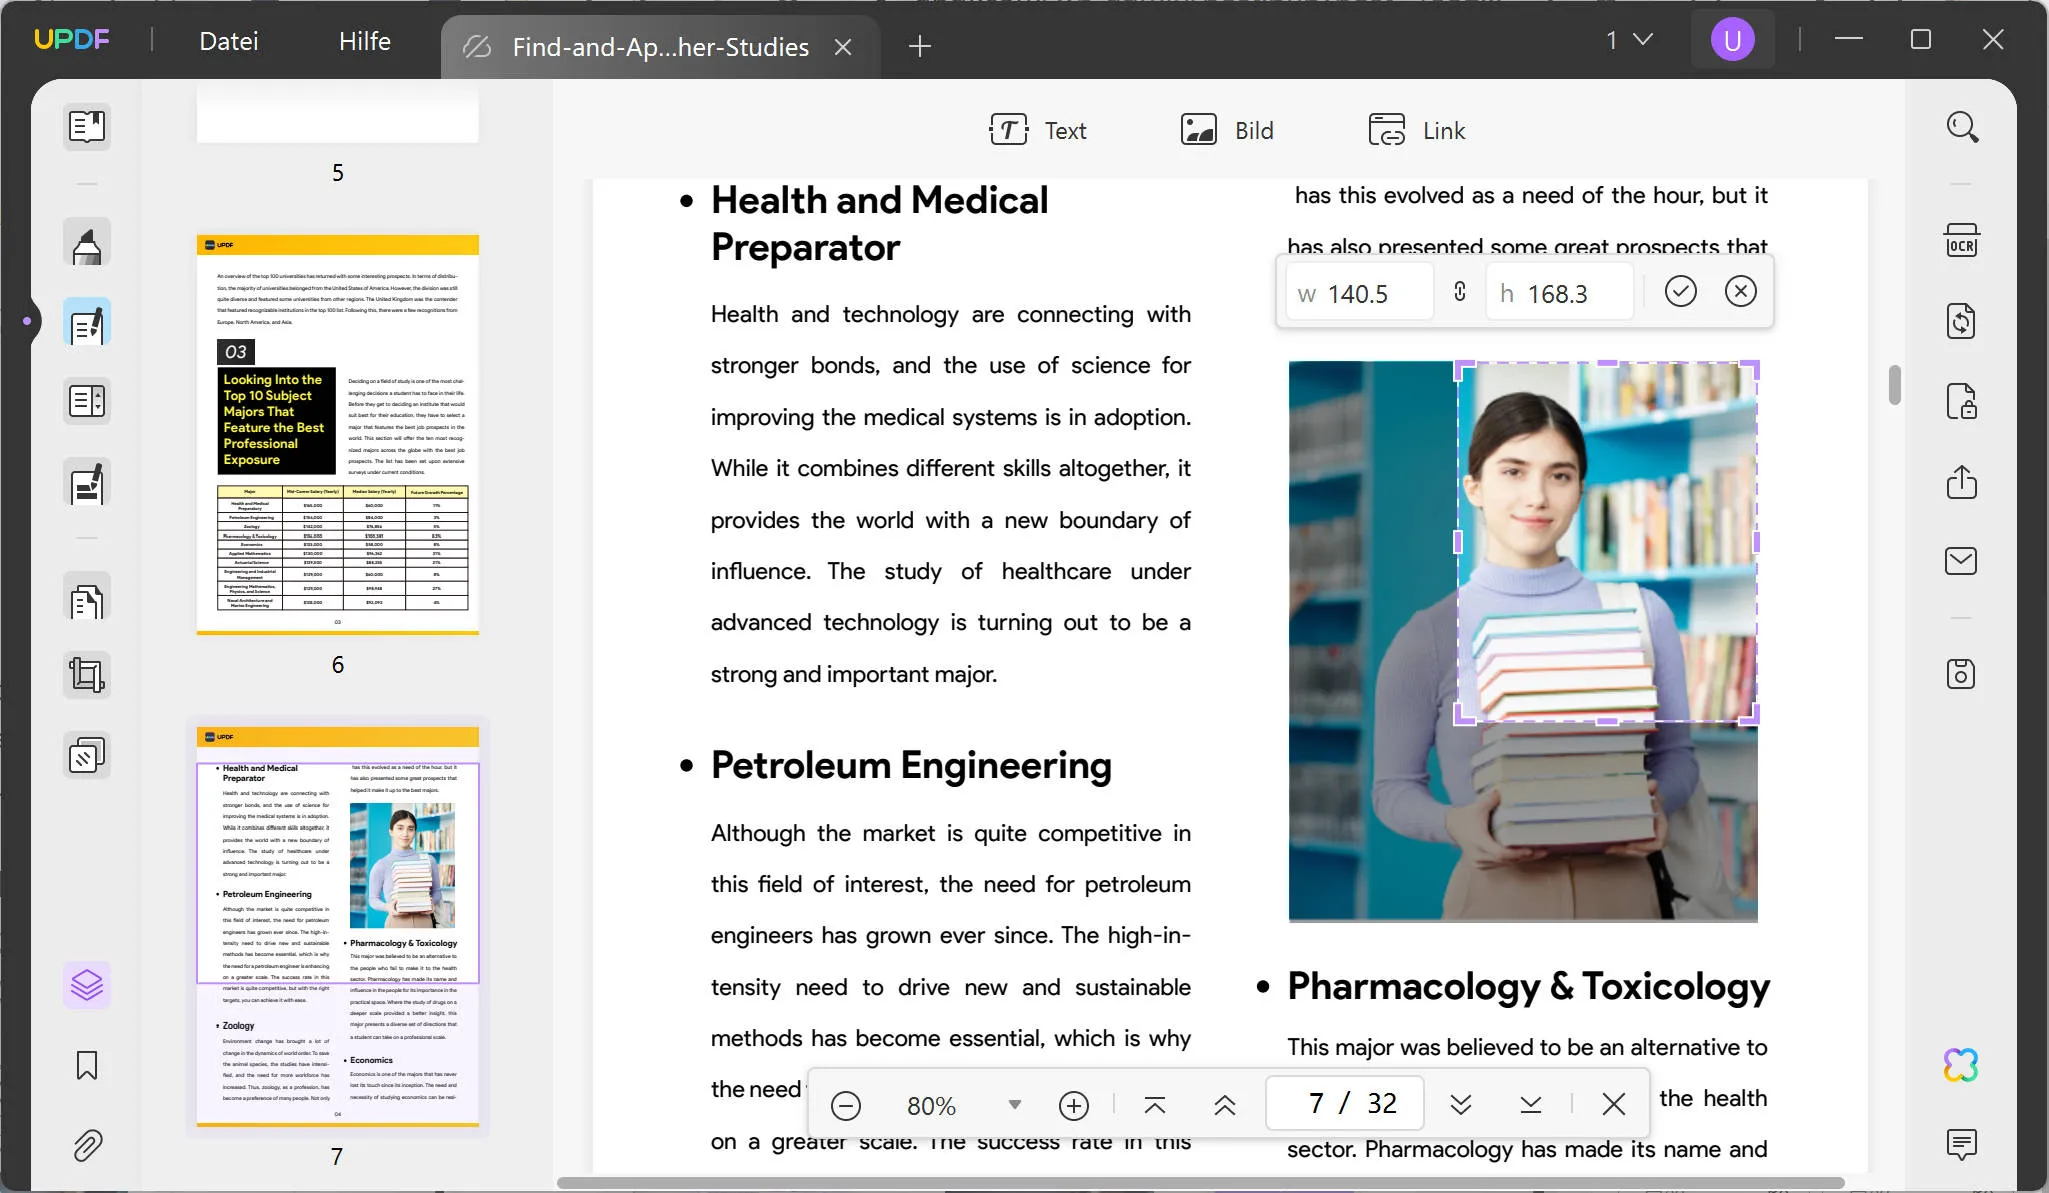Open the Datei menu
Viewport: 2049px width, 1193px height.
click(x=229, y=40)
